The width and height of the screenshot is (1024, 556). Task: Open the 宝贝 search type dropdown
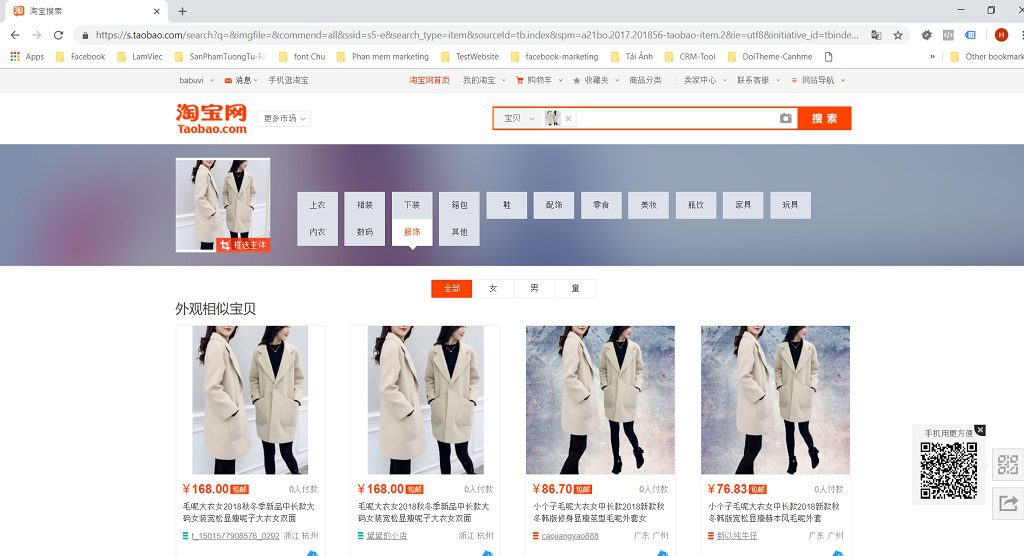(x=519, y=118)
